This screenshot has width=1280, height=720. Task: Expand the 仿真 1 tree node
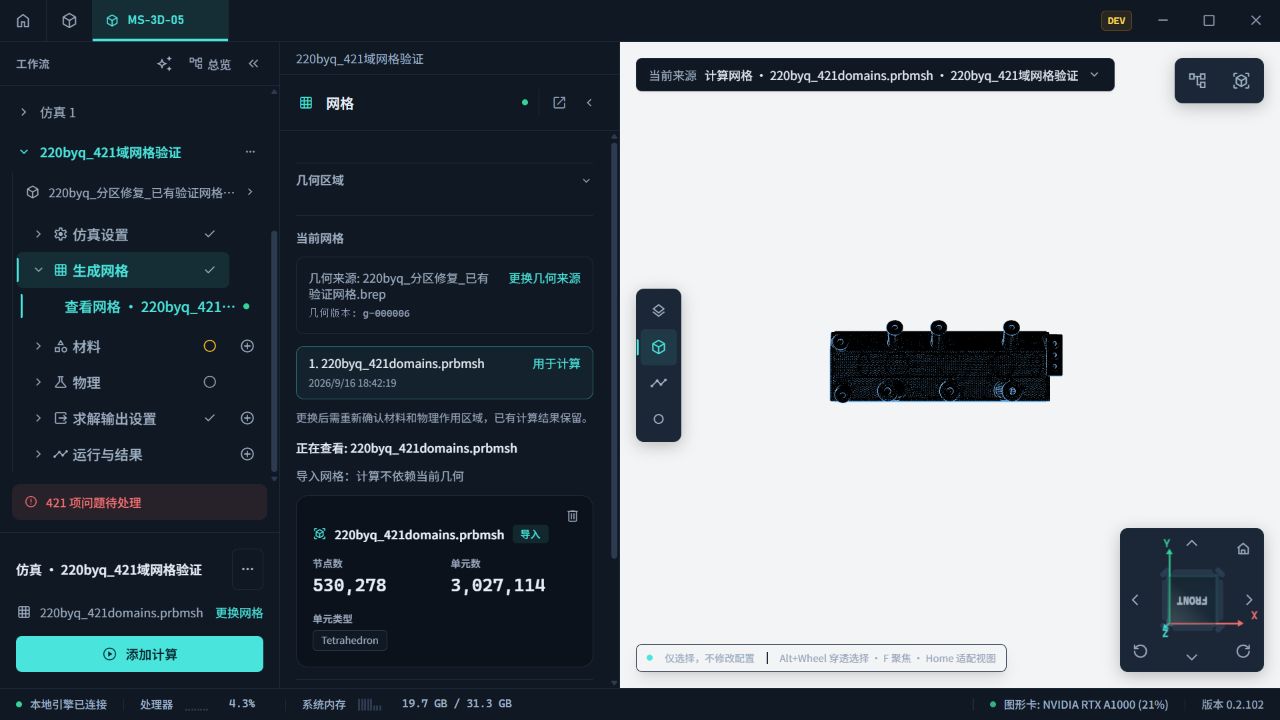[23, 112]
